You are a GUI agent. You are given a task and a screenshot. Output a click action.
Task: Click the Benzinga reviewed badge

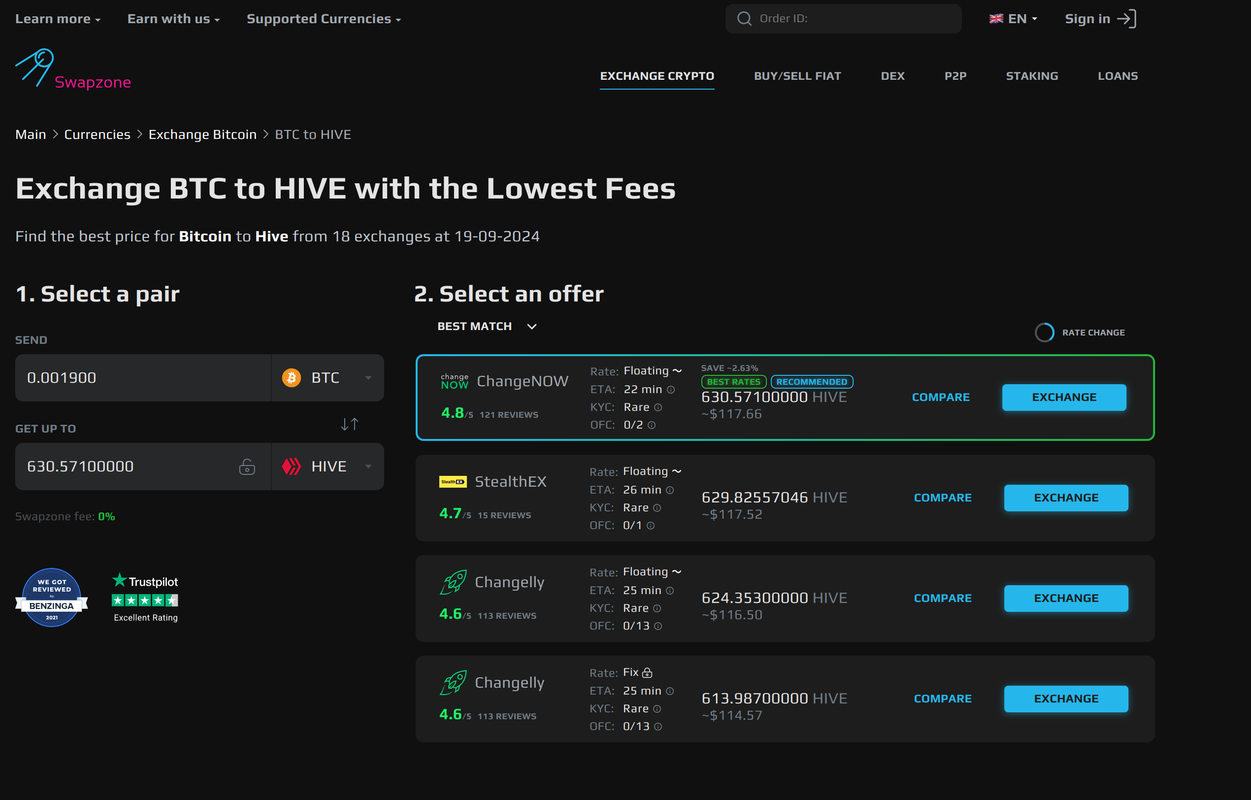pyautogui.click(x=52, y=598)
